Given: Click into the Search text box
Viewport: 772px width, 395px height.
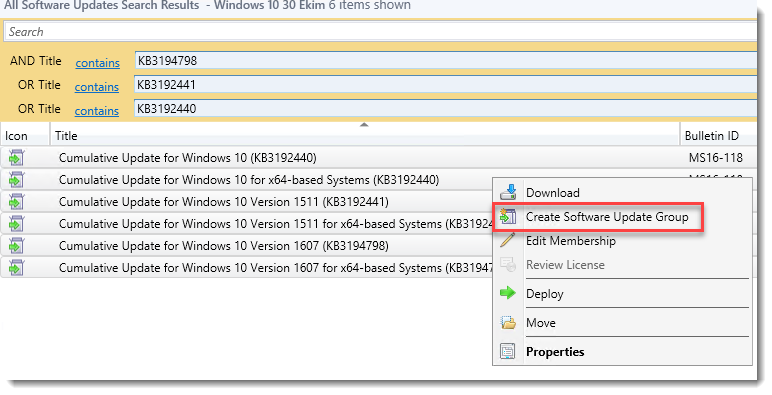Looking at the screenshot, I should point(381,32).
